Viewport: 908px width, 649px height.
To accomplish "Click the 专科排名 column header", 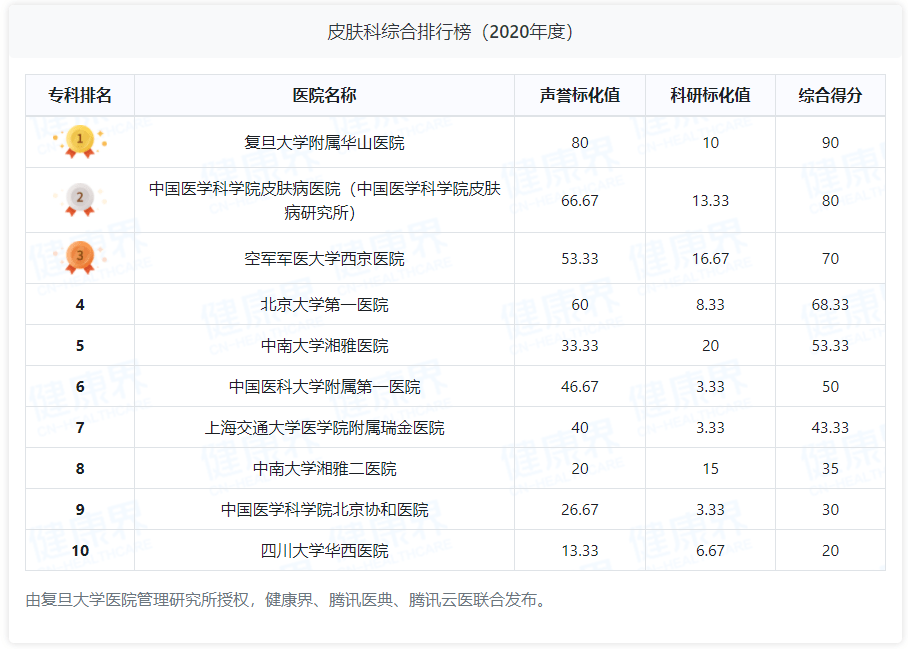I will click(x=80, y=96).
